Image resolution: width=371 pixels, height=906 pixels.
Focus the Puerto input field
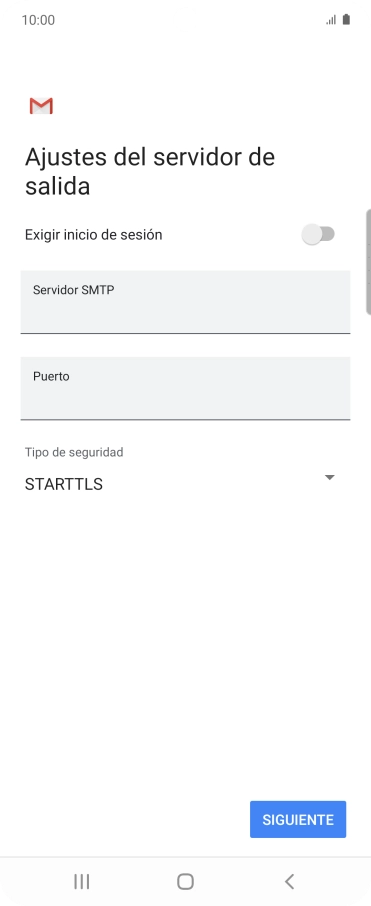(x=186, y=388)
